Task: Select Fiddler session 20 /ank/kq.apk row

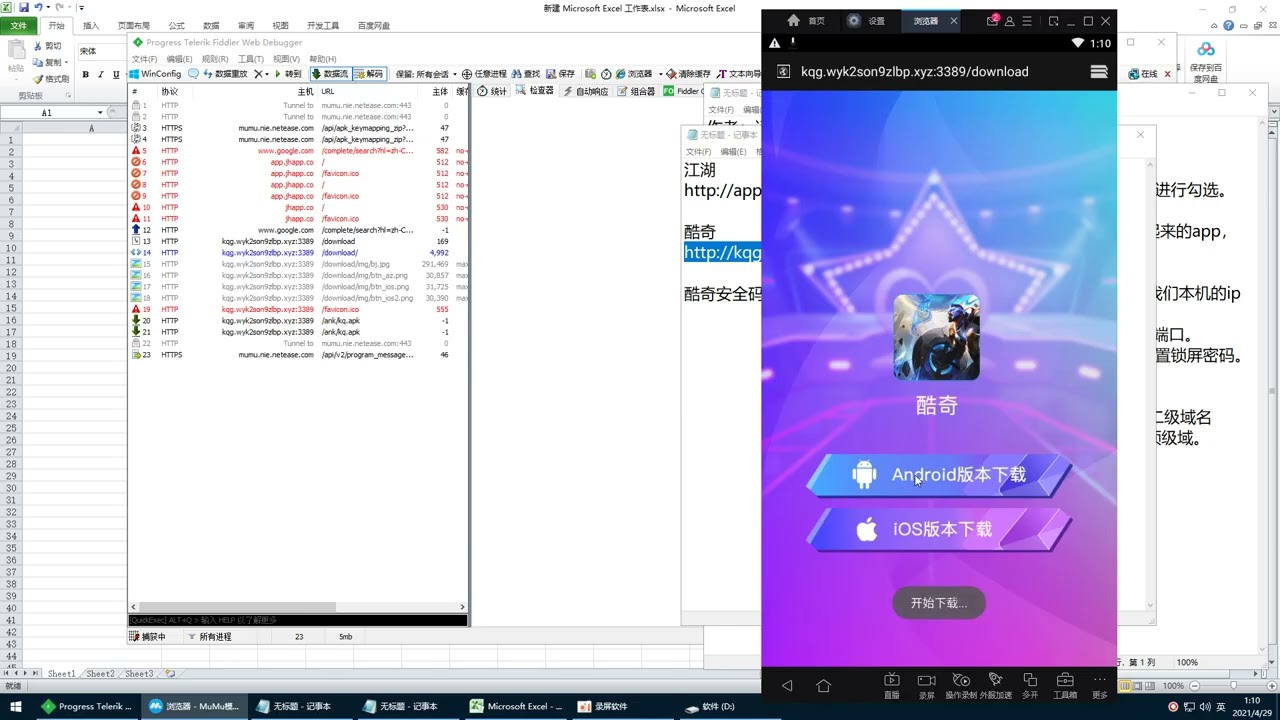Action: pyautogui.click(x=298, y=320)
